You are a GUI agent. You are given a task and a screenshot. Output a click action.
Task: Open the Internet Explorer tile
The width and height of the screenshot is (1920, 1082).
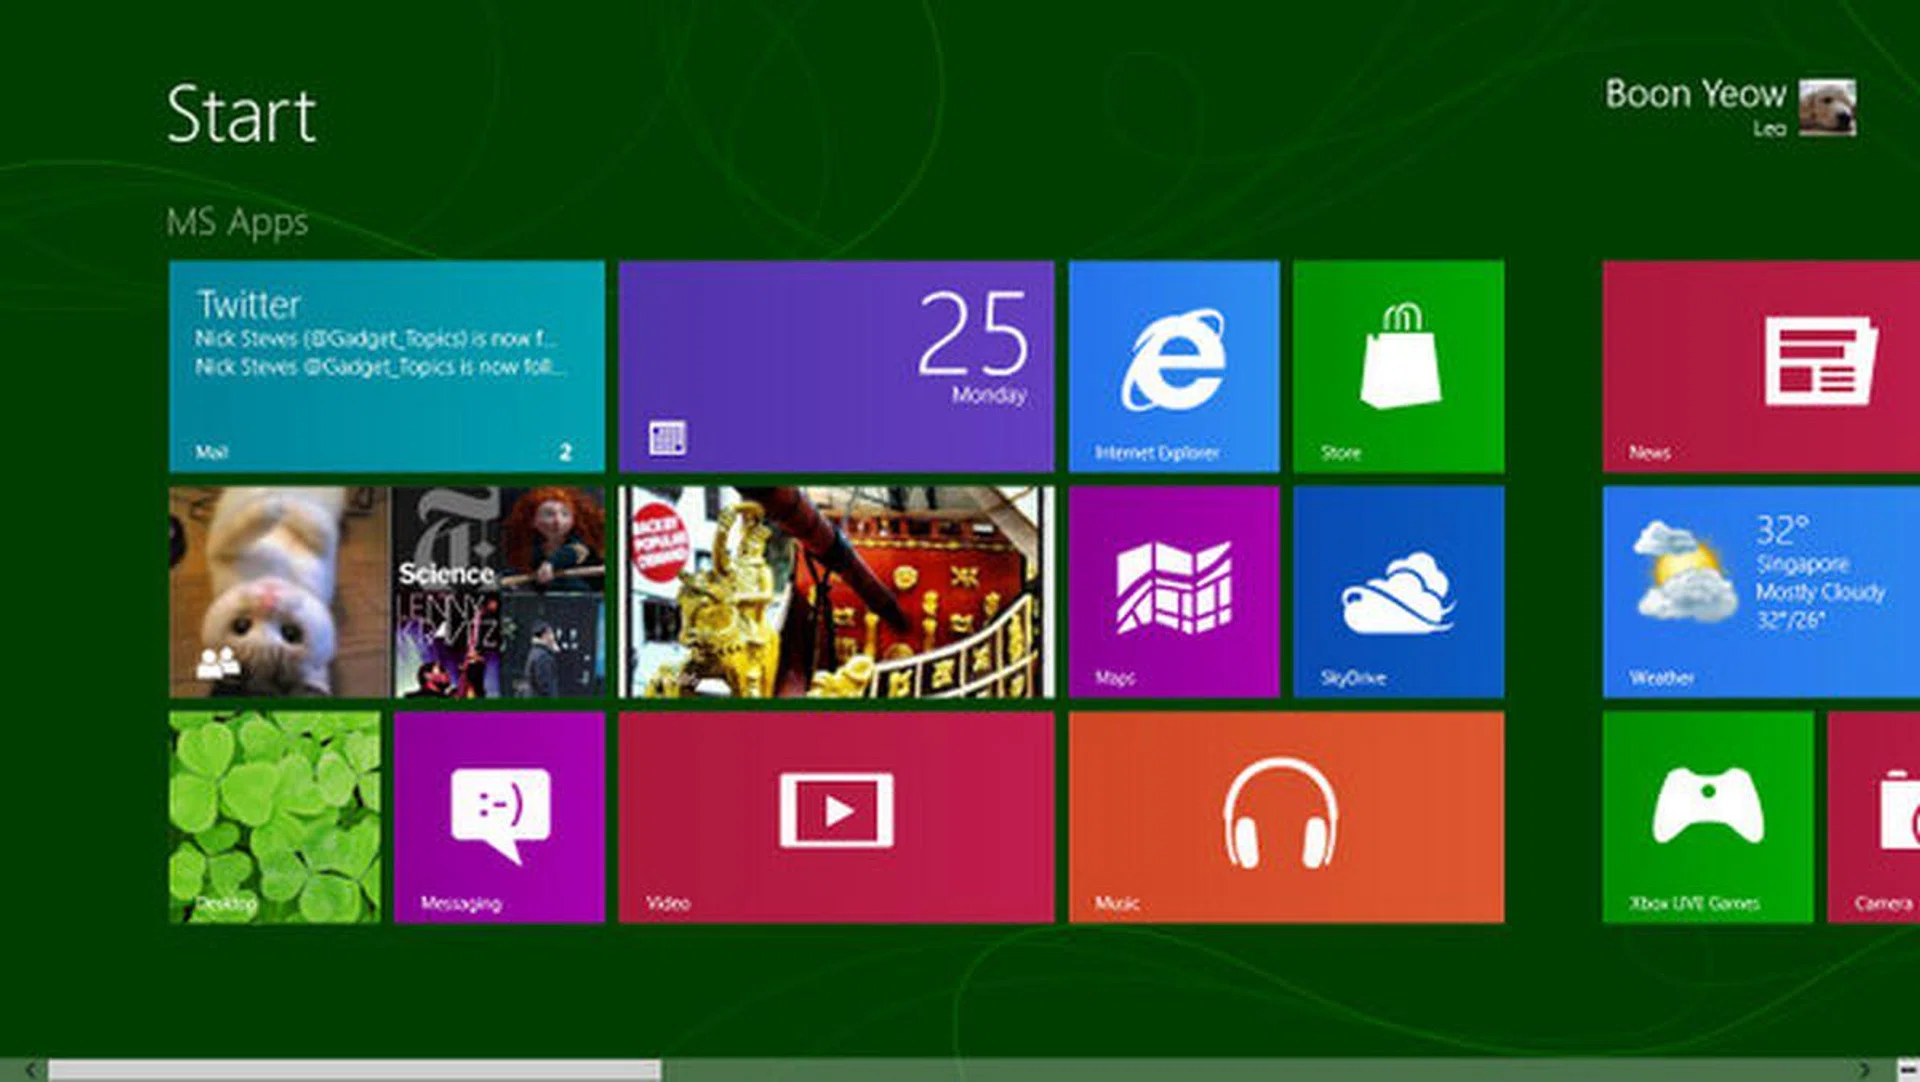[x=1173, y=366]
